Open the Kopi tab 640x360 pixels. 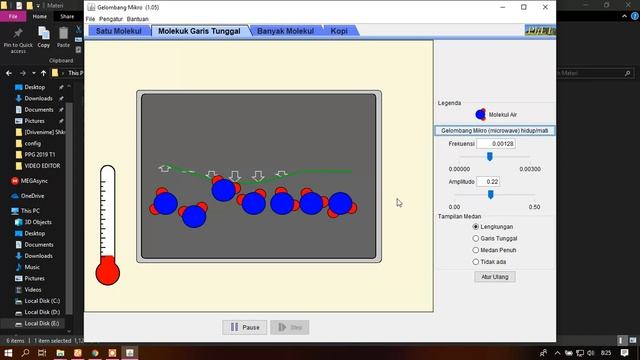tap(339, 31)
